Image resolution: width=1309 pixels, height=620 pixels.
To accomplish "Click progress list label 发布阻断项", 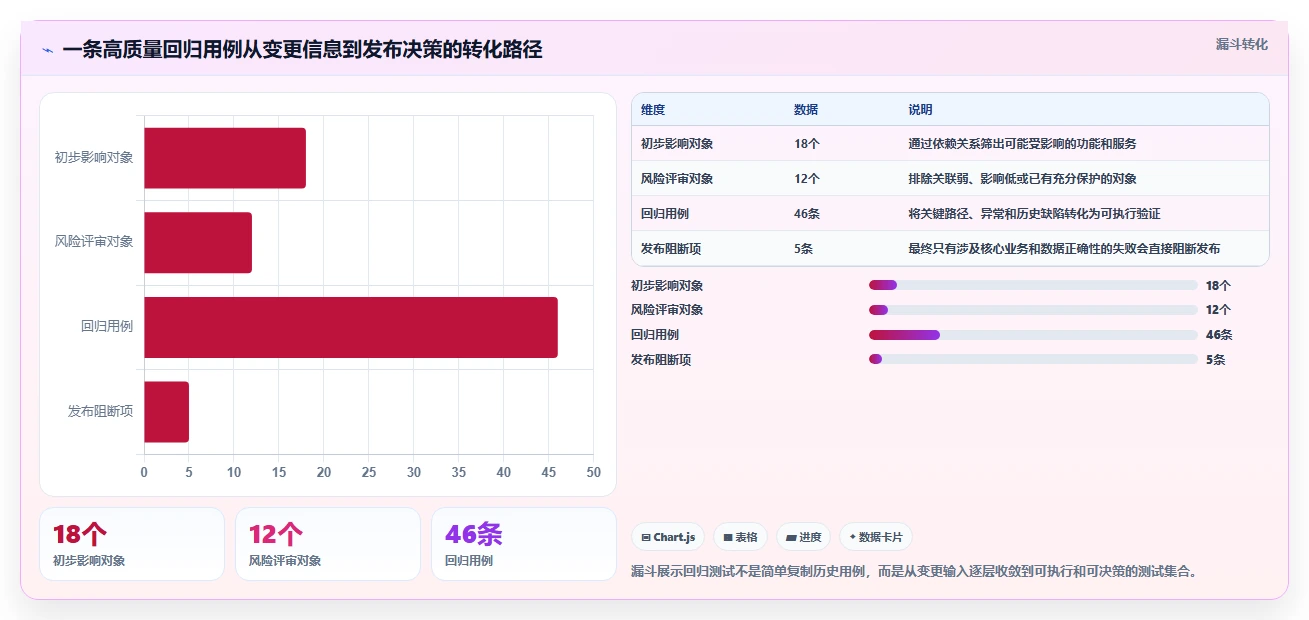I will coord(661,360).
